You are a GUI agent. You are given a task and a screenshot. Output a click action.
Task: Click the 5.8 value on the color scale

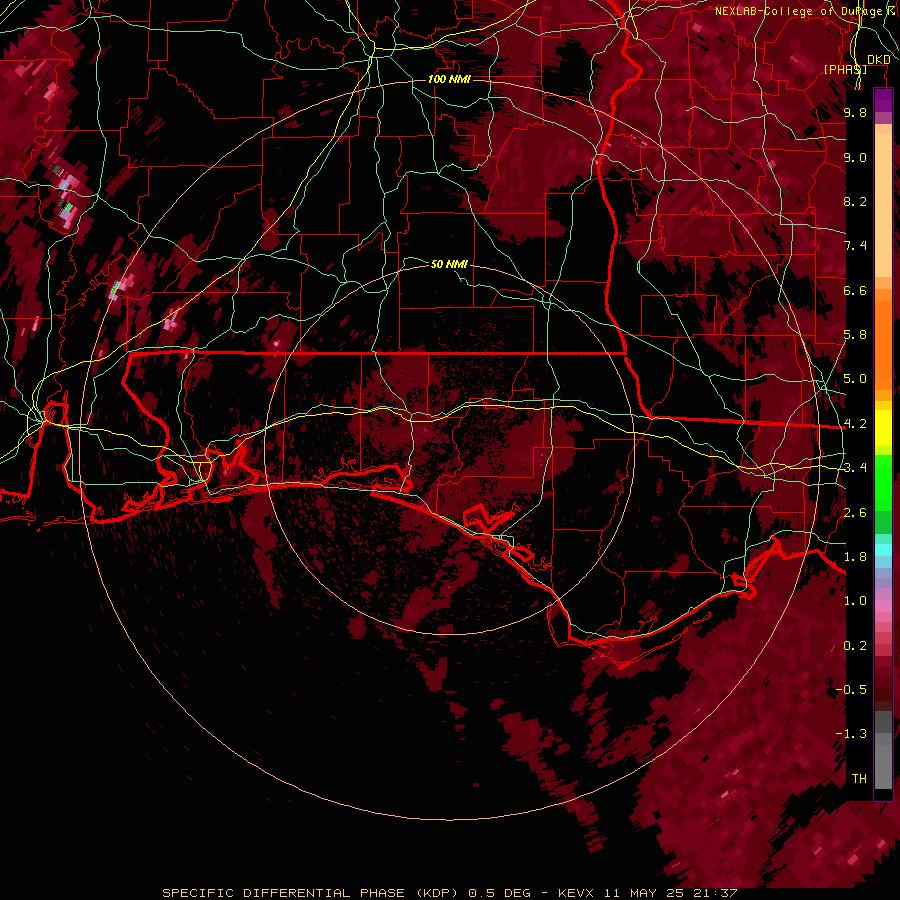[x=855, y=335]
